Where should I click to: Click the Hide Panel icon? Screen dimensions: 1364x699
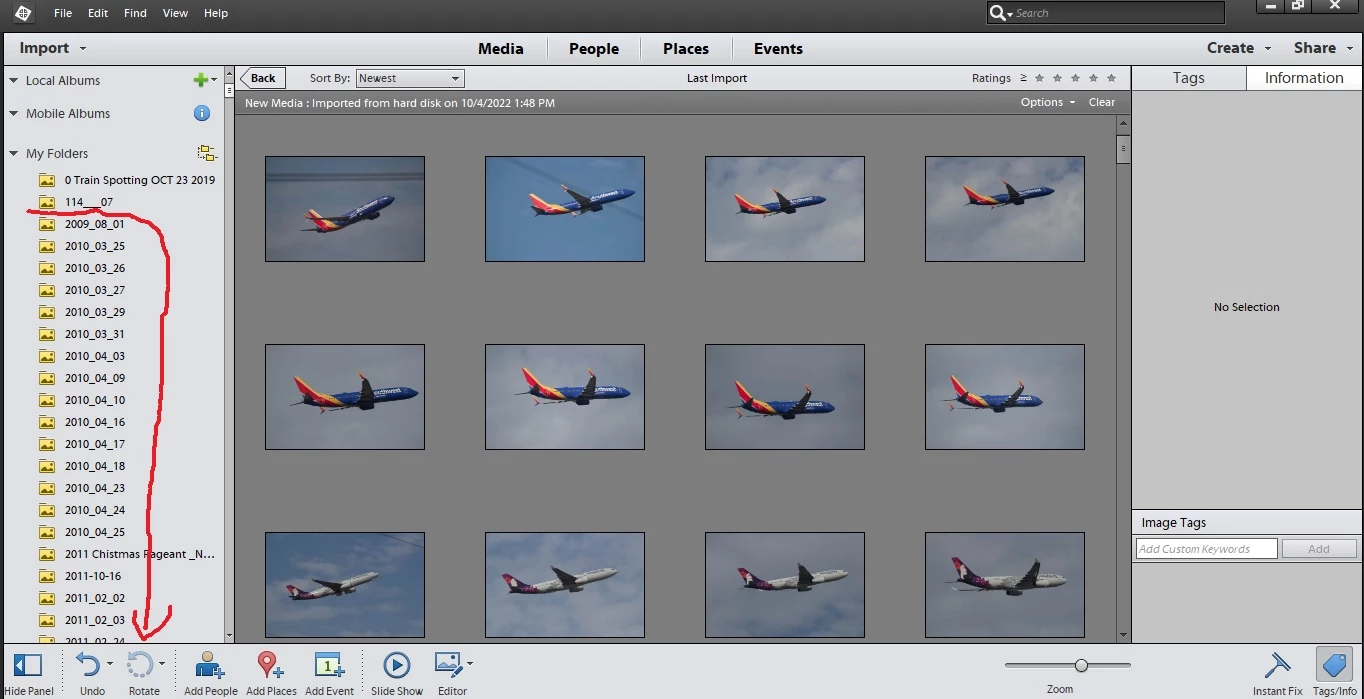coord(28,665)
